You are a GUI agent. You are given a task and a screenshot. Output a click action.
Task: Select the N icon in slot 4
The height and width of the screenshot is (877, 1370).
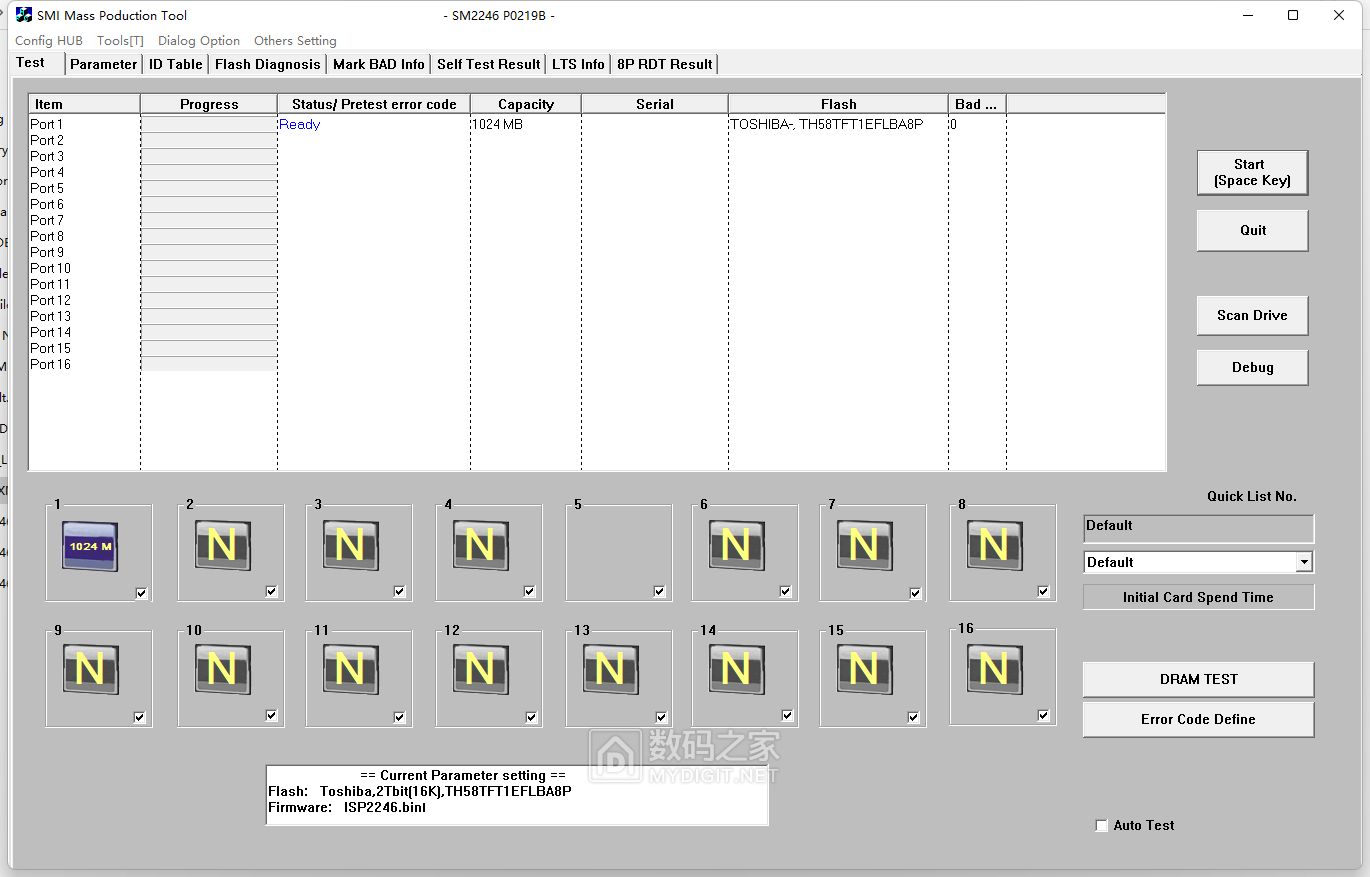[480, 546]
